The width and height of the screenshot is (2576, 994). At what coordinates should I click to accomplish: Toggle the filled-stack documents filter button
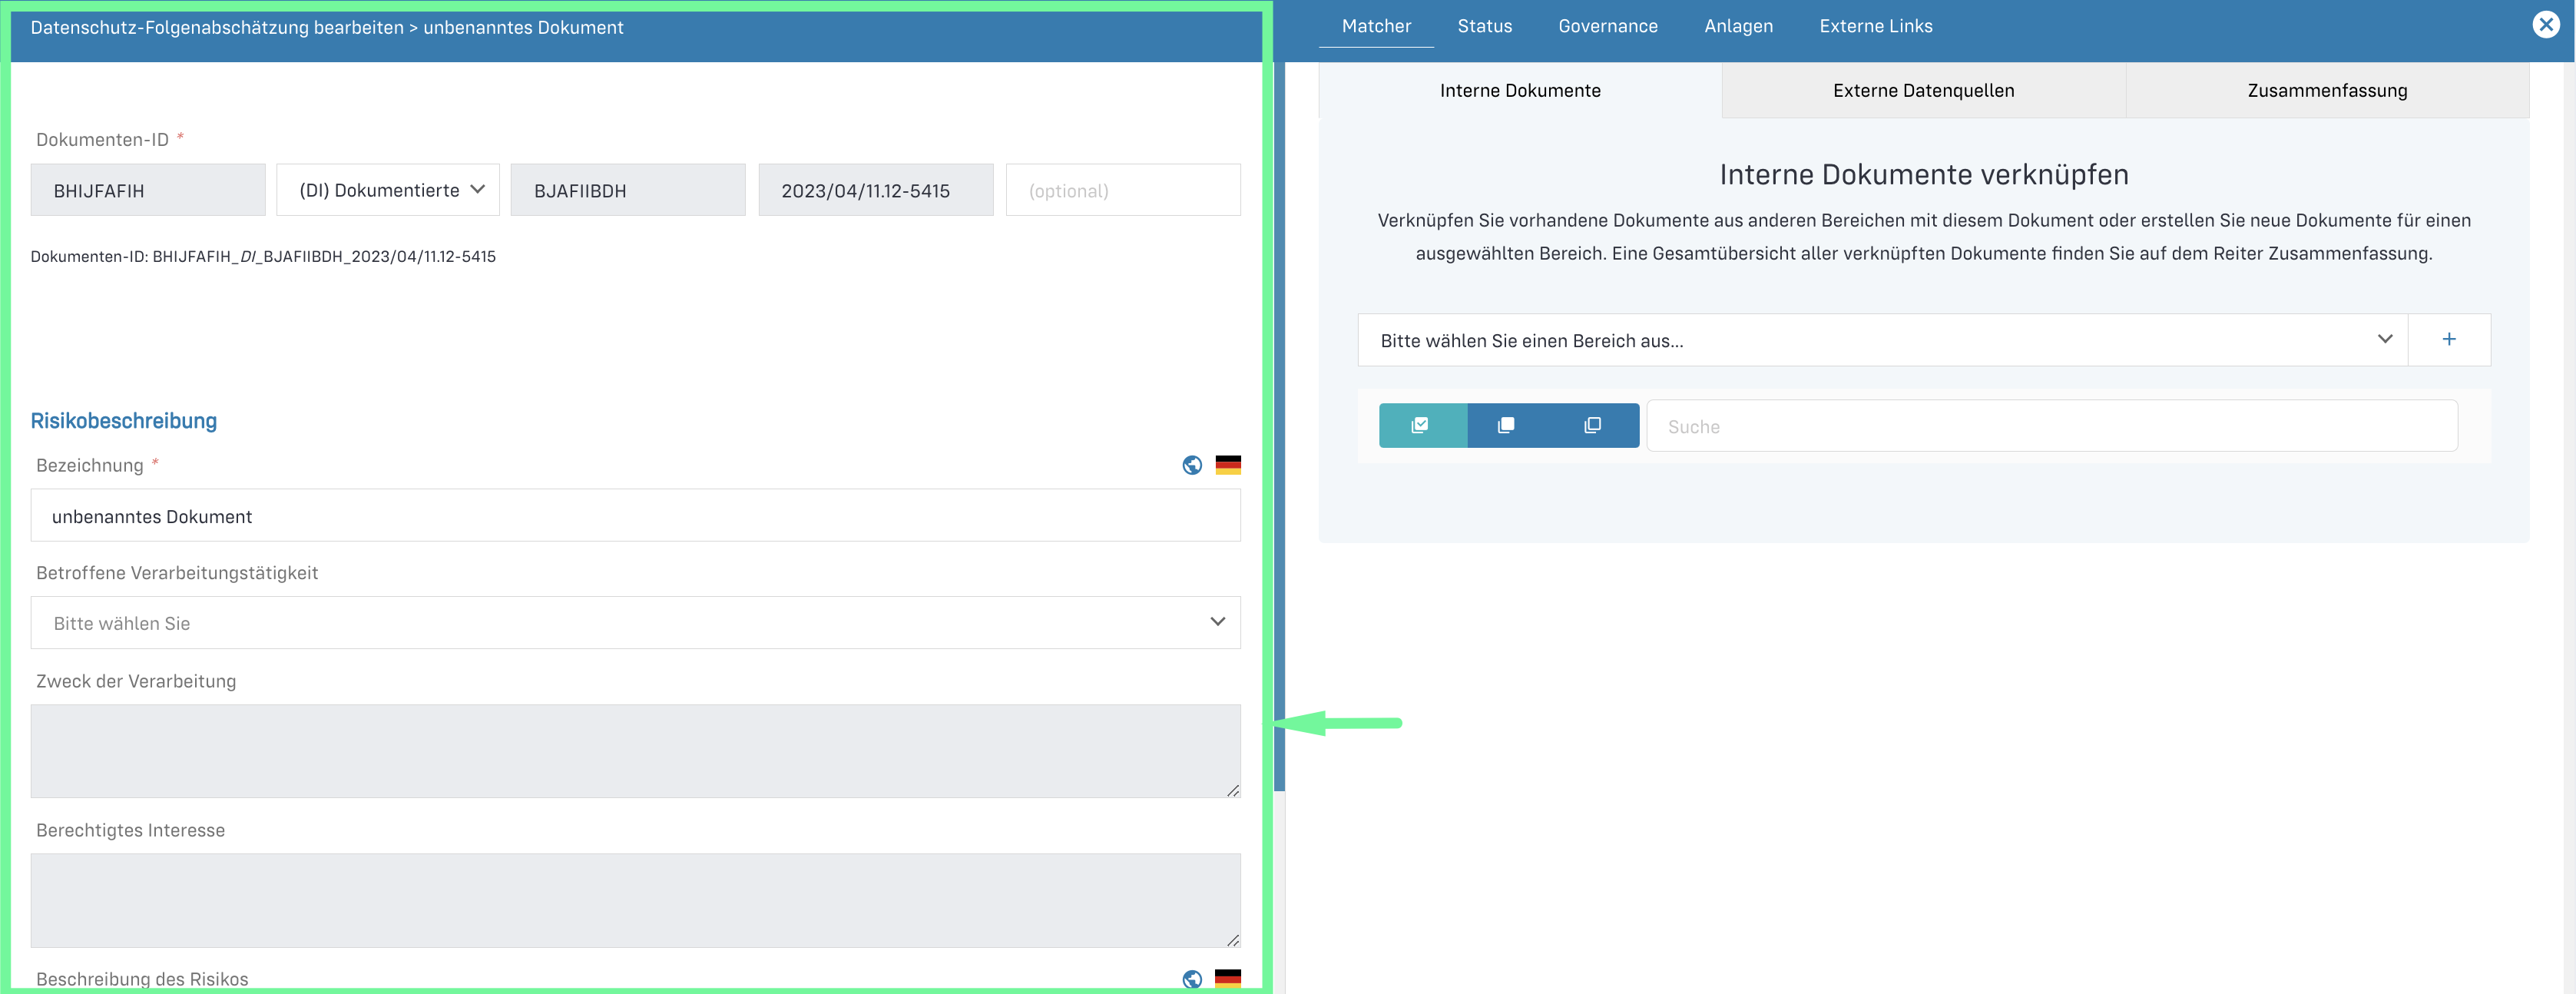(x=1506, y=426)
